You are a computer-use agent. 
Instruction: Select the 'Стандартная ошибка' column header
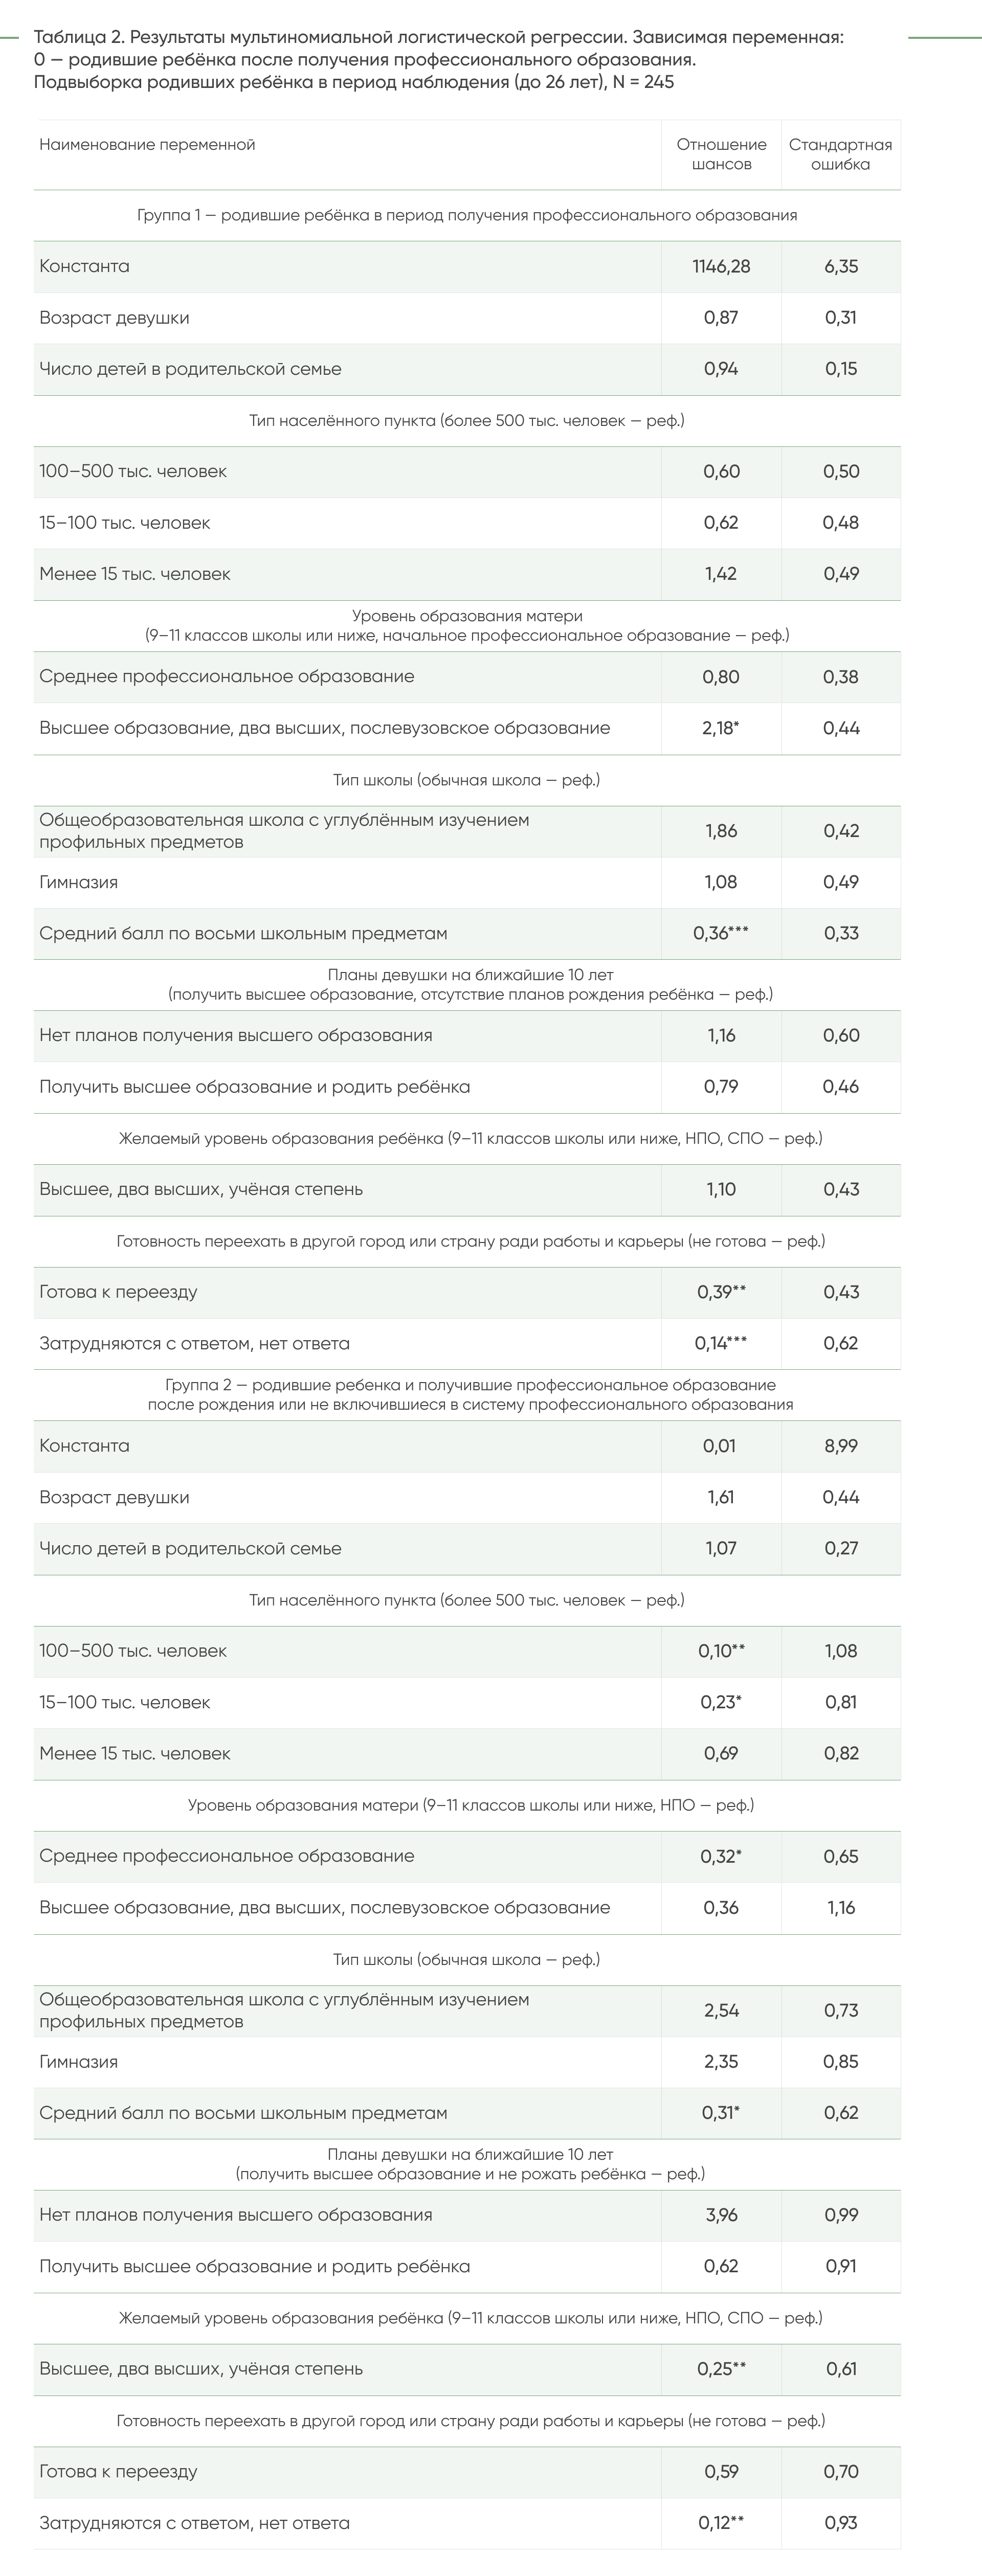840,154
